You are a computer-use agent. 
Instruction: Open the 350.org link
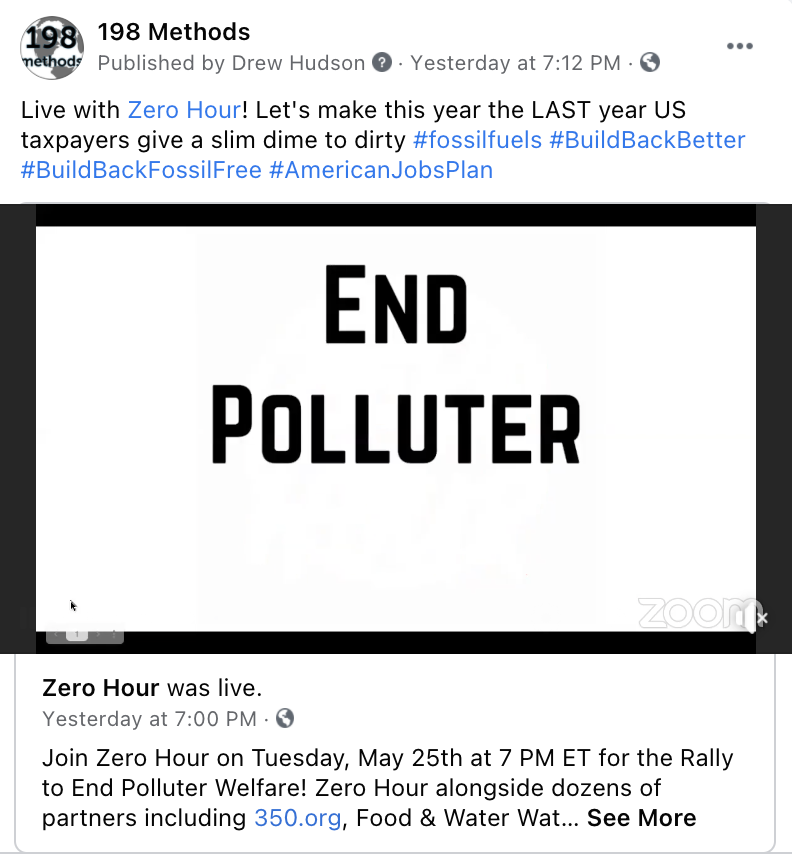[295, 817]
